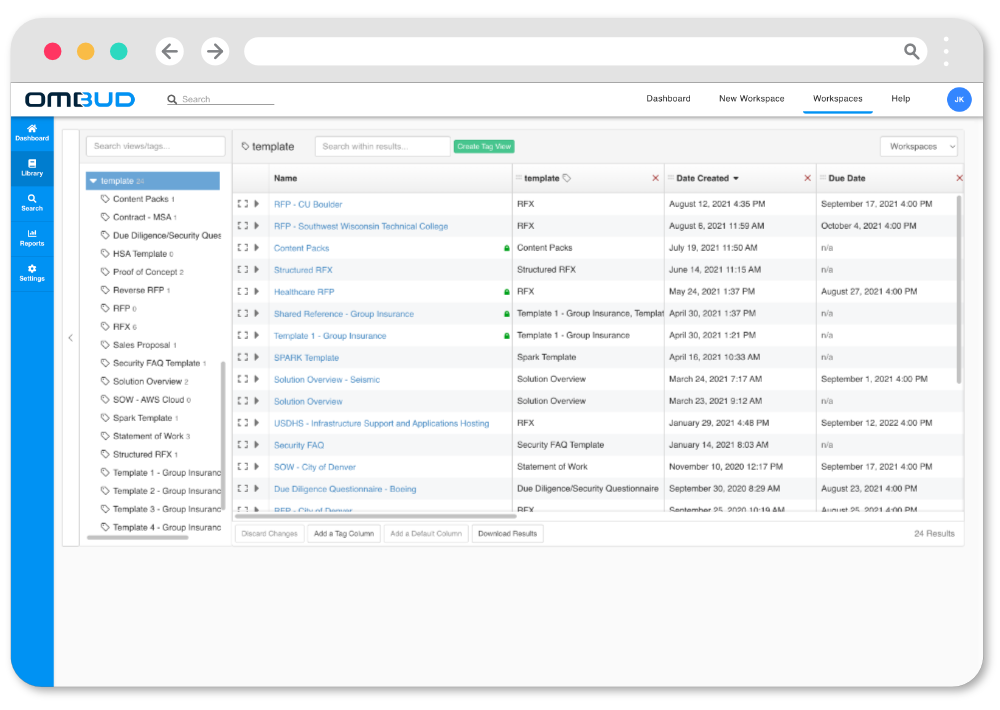
Task: Expand the USDHS Infrastructure Support row arrow
Action: 256,423
